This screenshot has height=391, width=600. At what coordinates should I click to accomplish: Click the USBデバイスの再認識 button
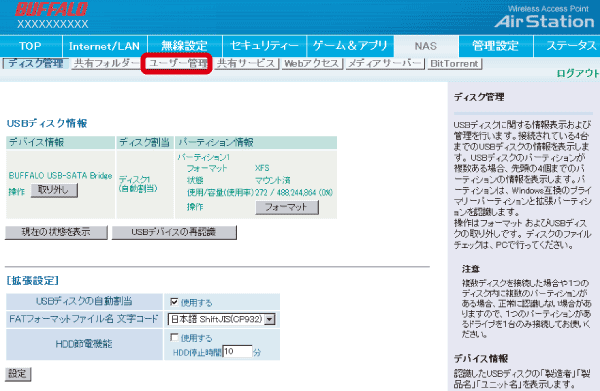(x=174, y=232)
